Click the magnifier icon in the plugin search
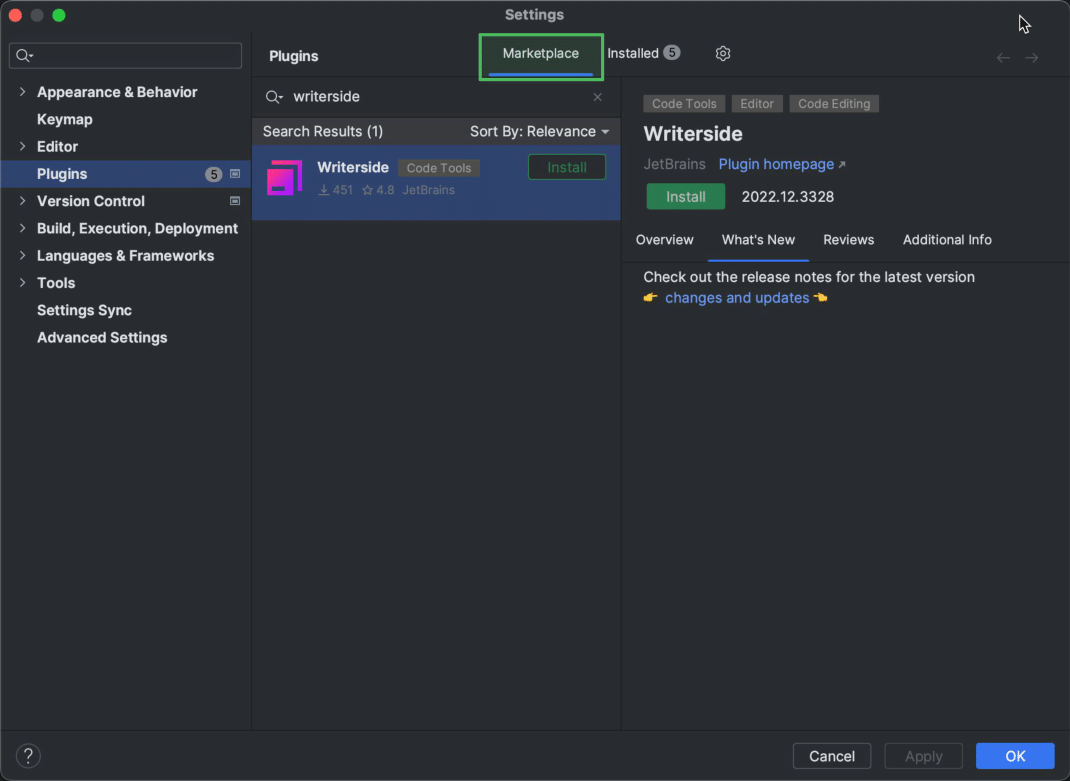Image resolution: width=1070 pixels, height=781 pixels. (274, 97)
